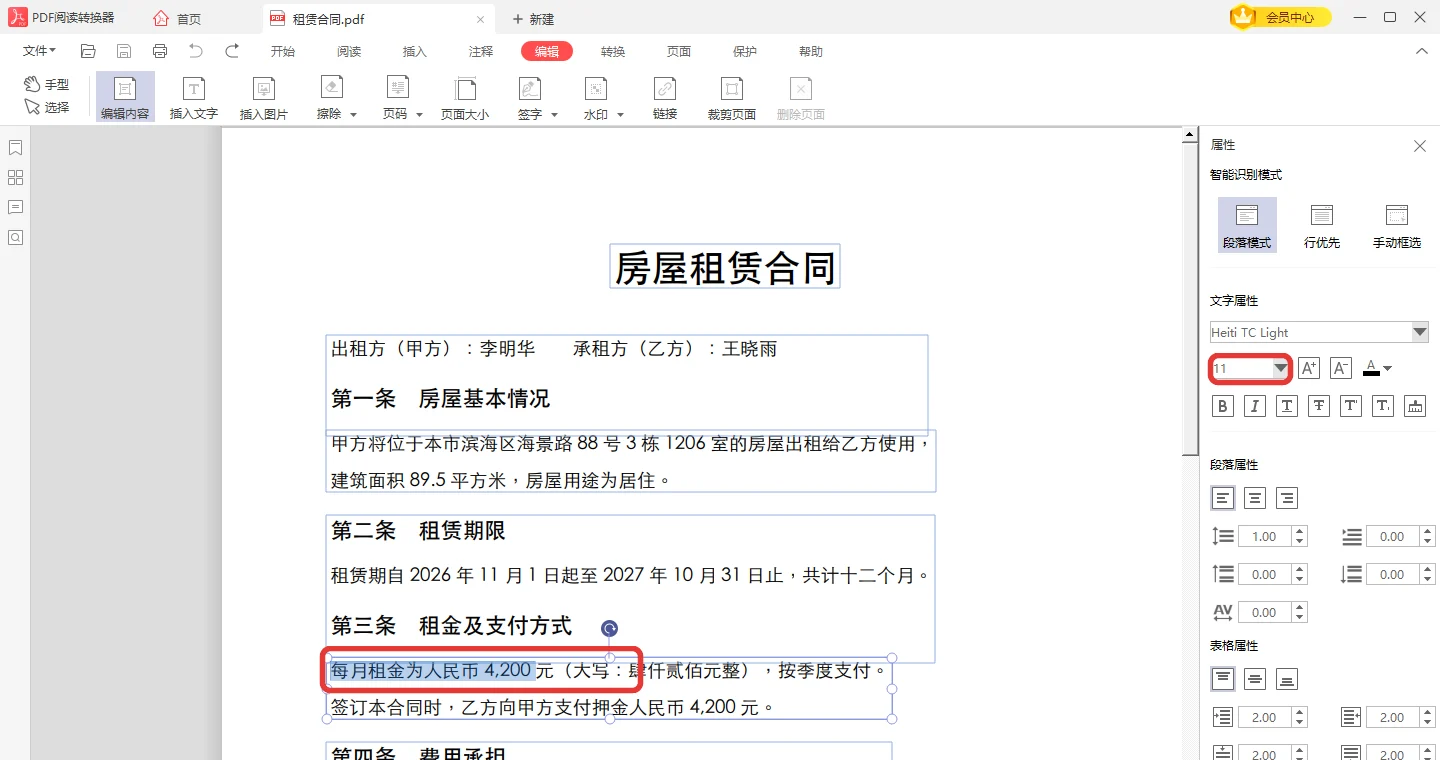Decrease font size with A- button
The width and height of the screenshot is (1440, 760).
click(x=1341, y=368)
